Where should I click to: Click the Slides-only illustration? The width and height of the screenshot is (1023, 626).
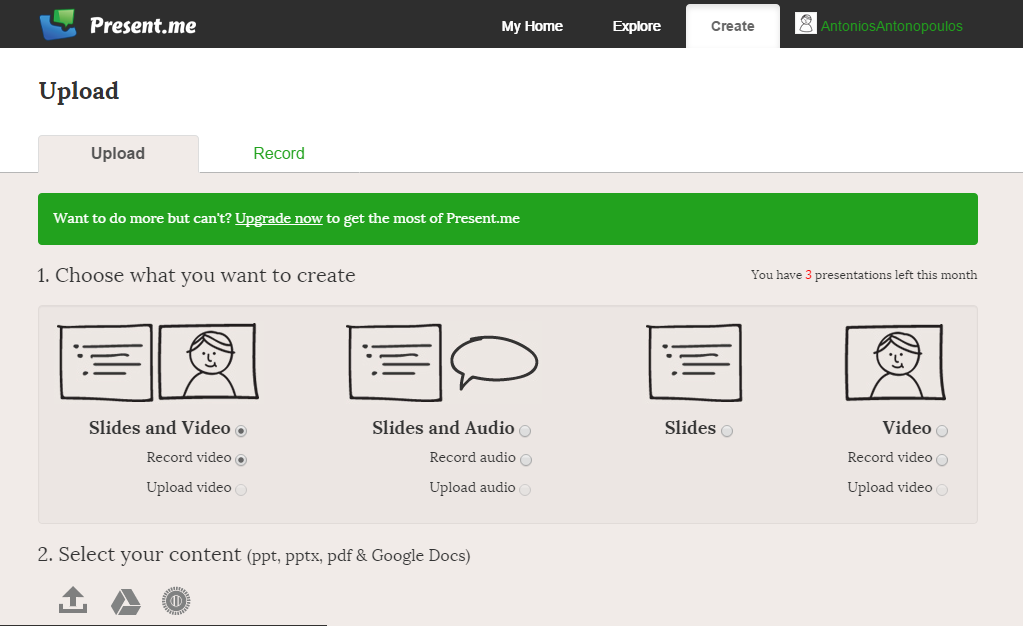(x=695, y=362)
